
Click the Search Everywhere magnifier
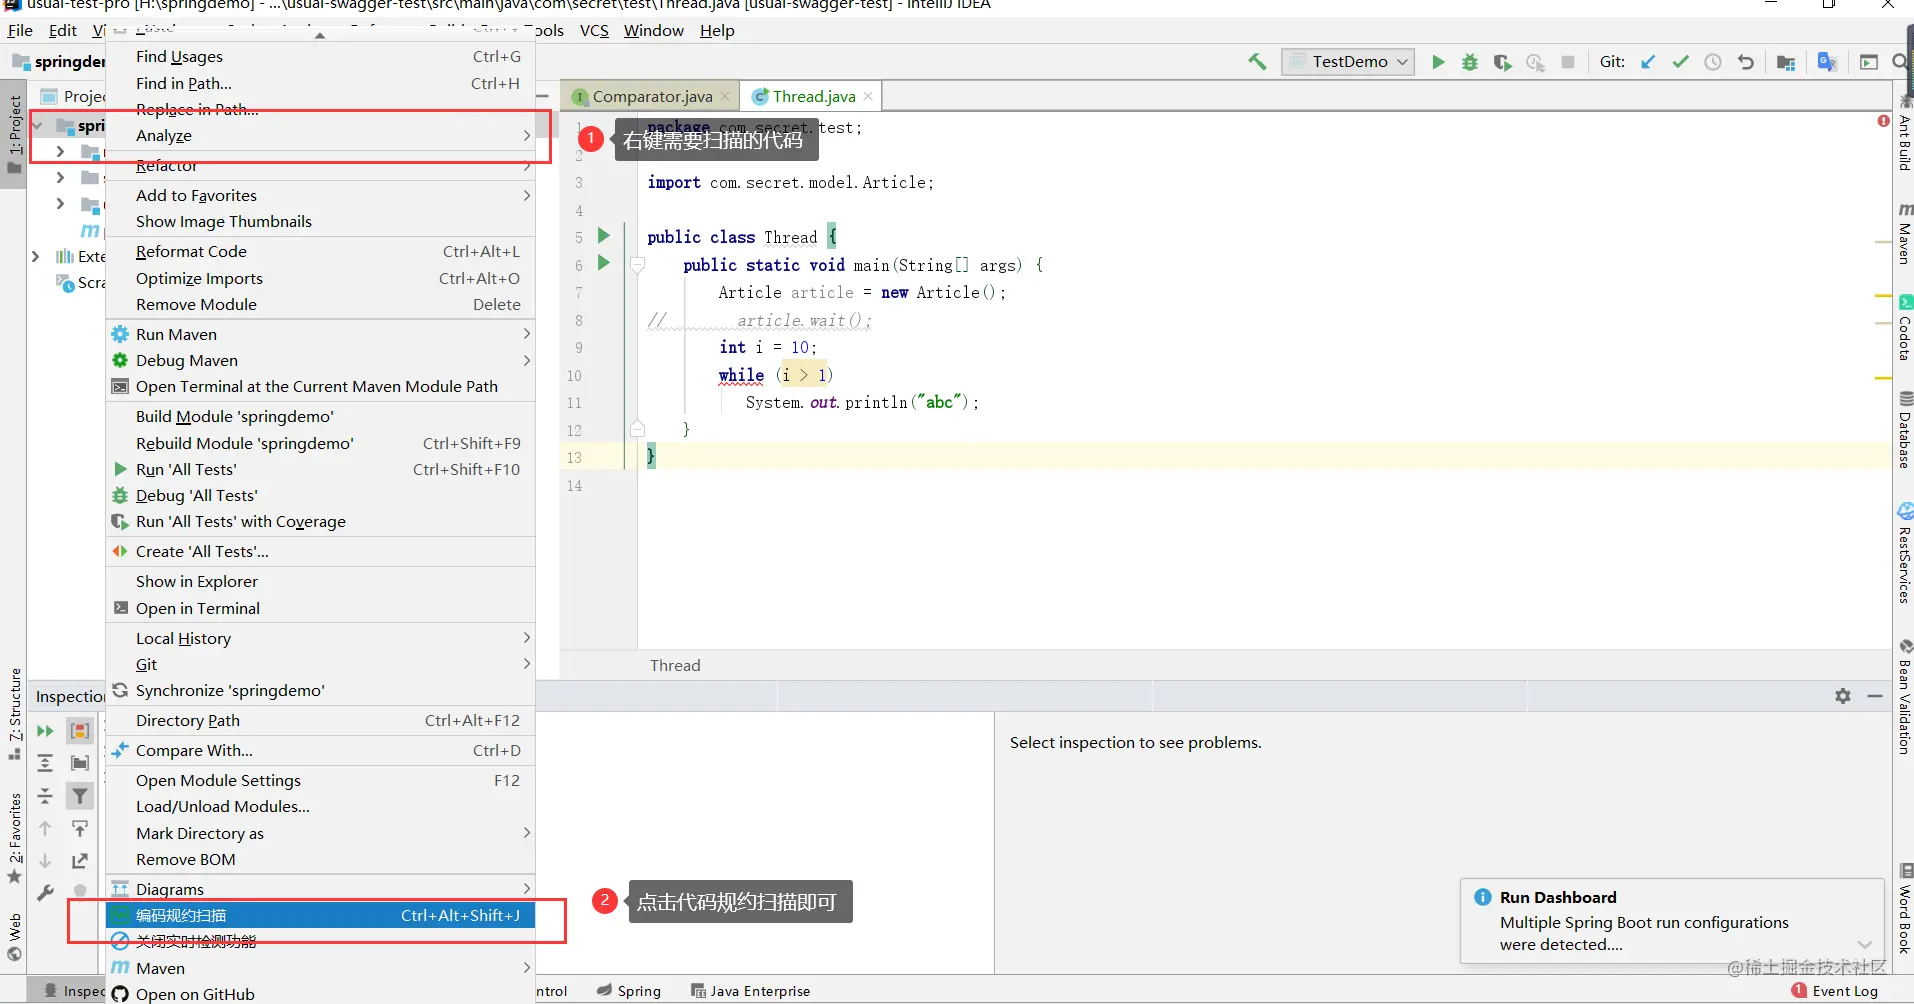point(1899,62)
